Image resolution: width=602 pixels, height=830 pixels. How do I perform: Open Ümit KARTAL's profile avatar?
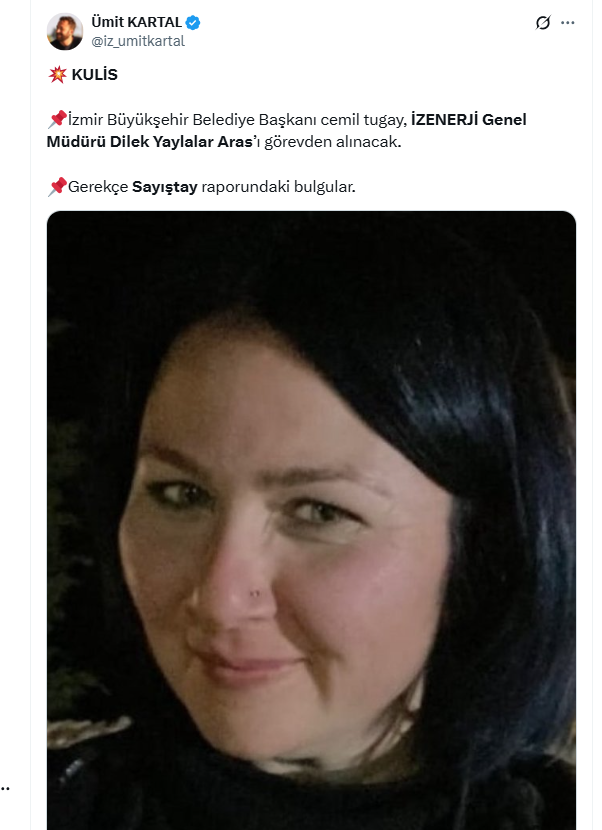(x=65, y=32)
